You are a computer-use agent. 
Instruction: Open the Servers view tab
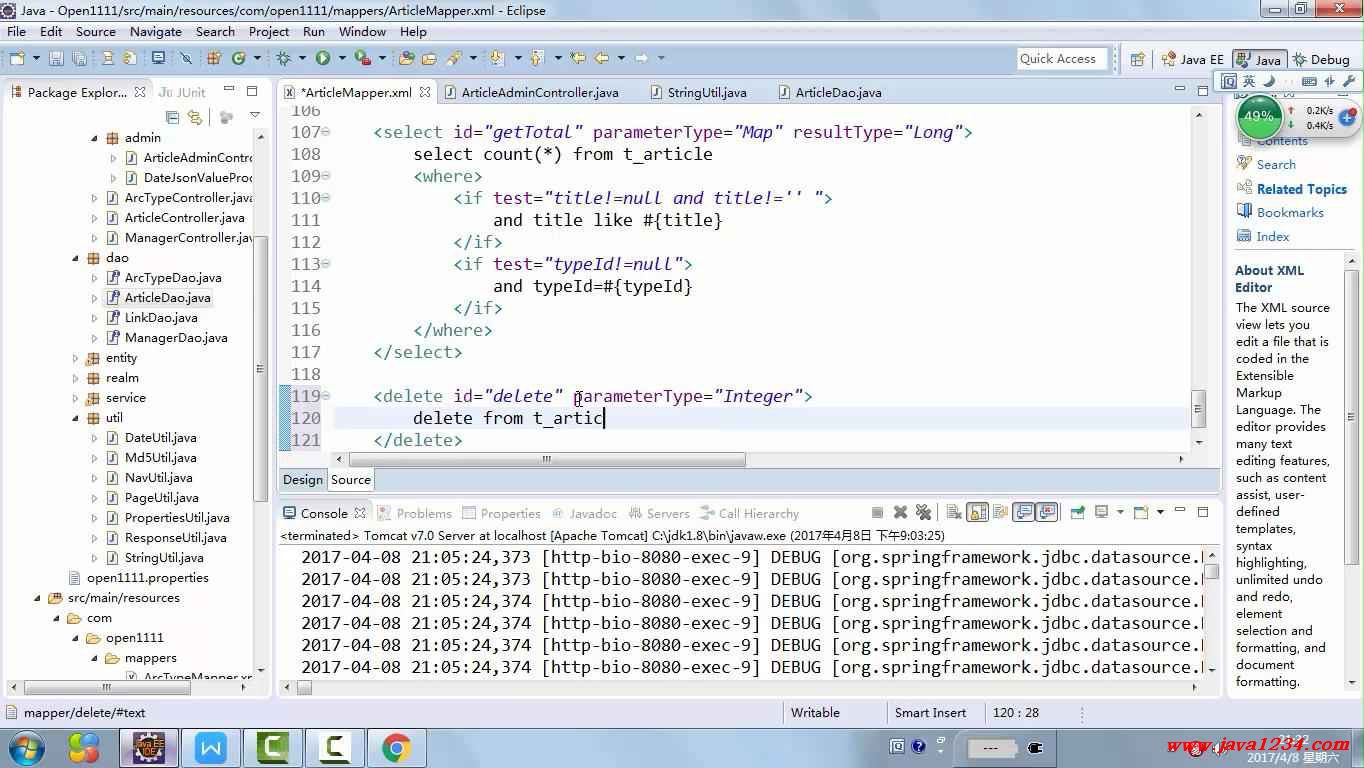point(658,513)
